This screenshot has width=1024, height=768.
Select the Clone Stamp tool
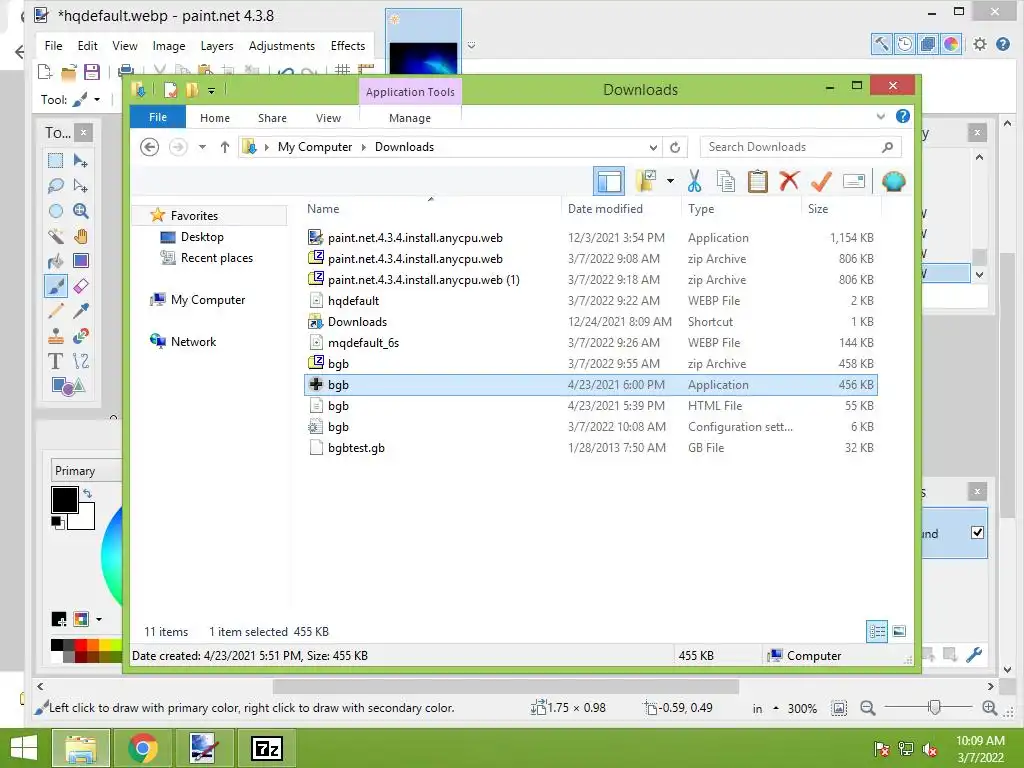tap(56, 336)
